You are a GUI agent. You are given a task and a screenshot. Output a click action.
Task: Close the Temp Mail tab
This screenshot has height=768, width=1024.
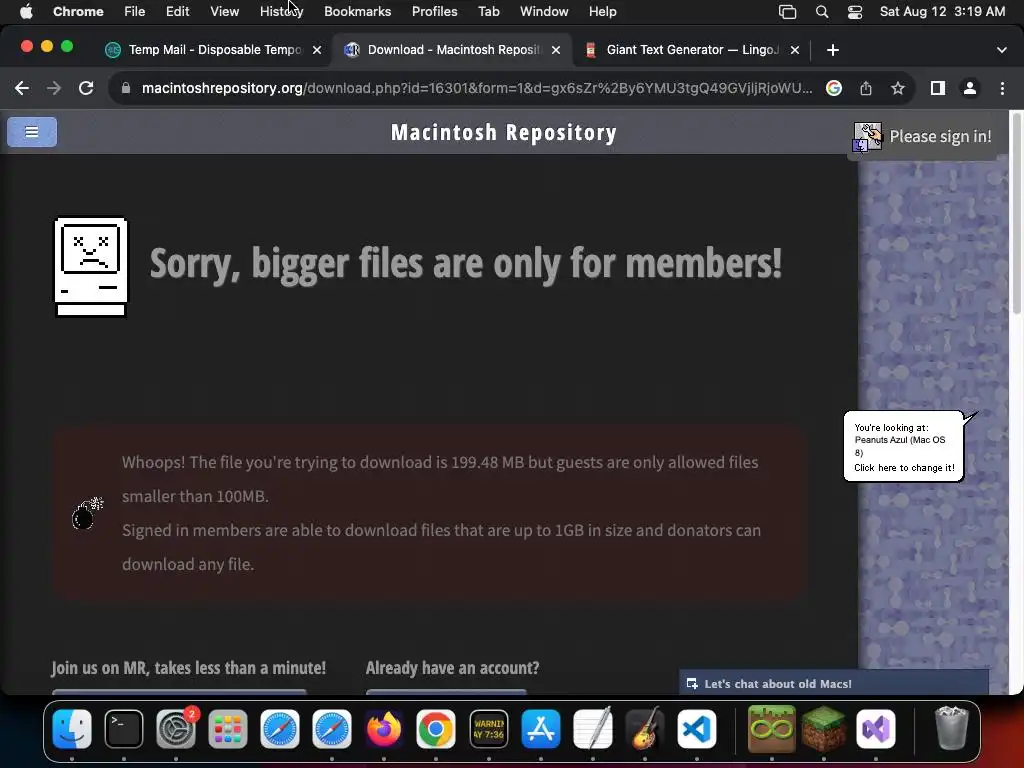[x=317, y=50]
